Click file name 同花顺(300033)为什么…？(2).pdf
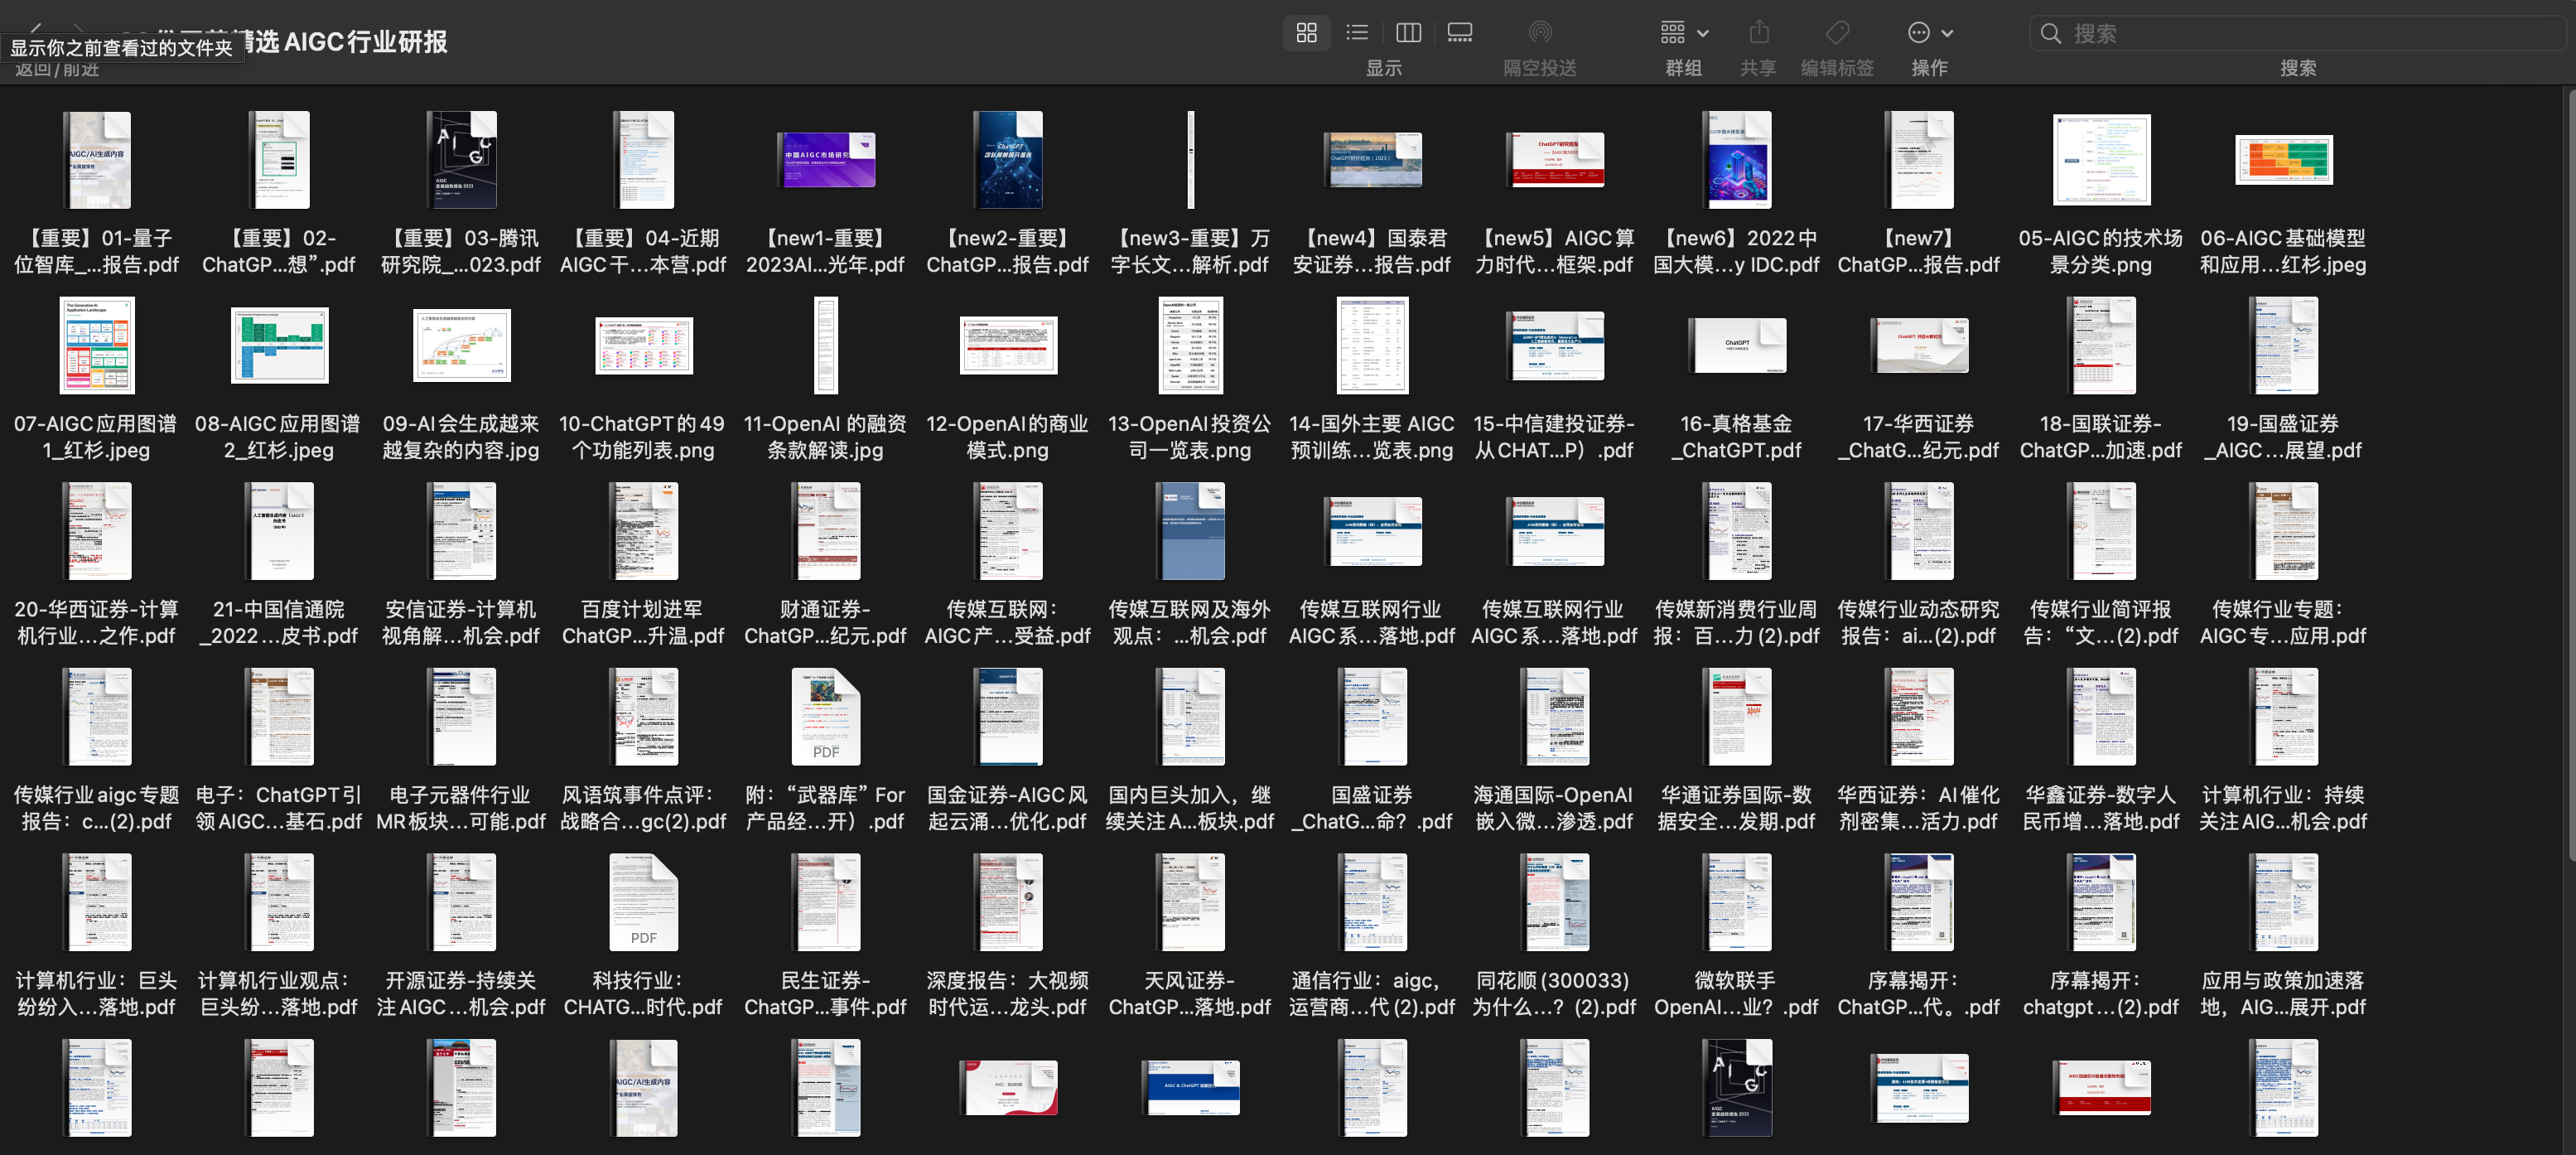 (x=1554, y=994)
